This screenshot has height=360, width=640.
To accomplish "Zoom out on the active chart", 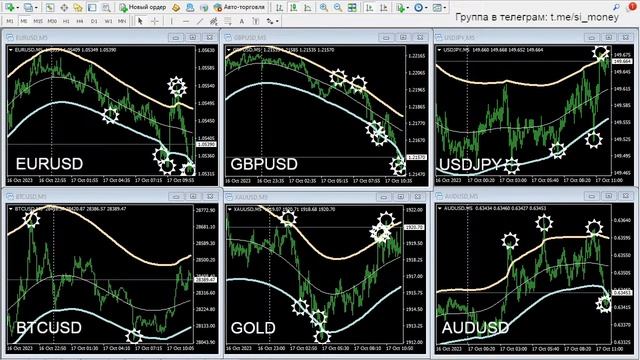I will click(338, 7).
